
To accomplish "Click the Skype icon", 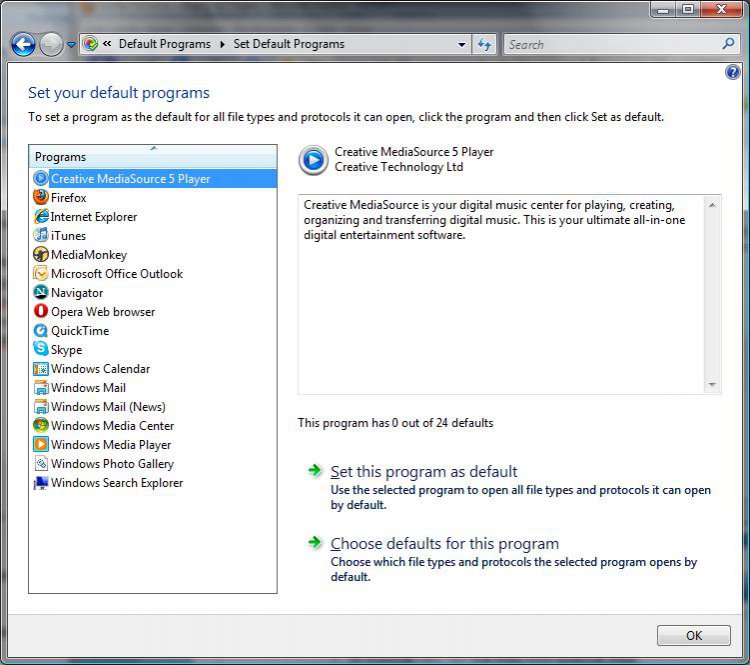I will [41, 349].
